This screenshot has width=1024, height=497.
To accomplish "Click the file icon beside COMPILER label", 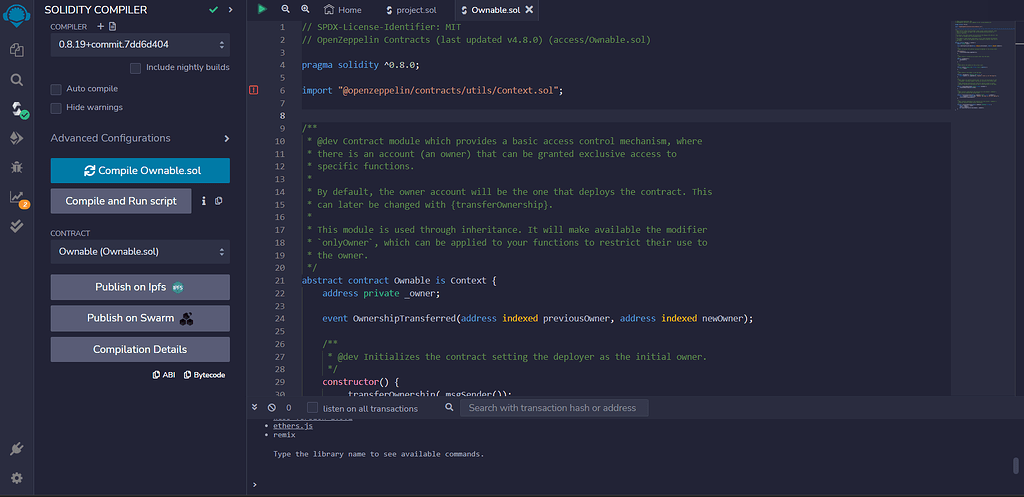I will (x=112, y=26).
